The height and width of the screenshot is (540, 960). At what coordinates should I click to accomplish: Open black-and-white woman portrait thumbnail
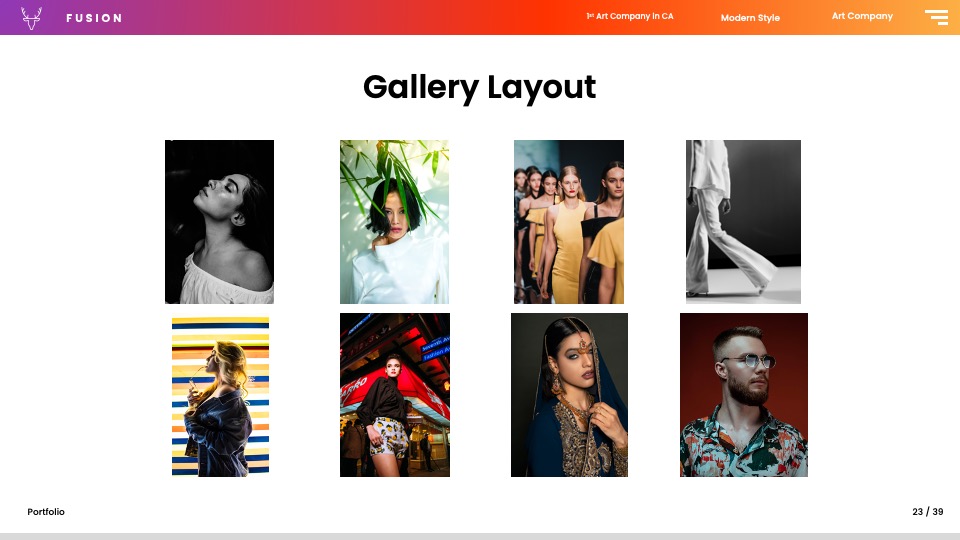219,222
